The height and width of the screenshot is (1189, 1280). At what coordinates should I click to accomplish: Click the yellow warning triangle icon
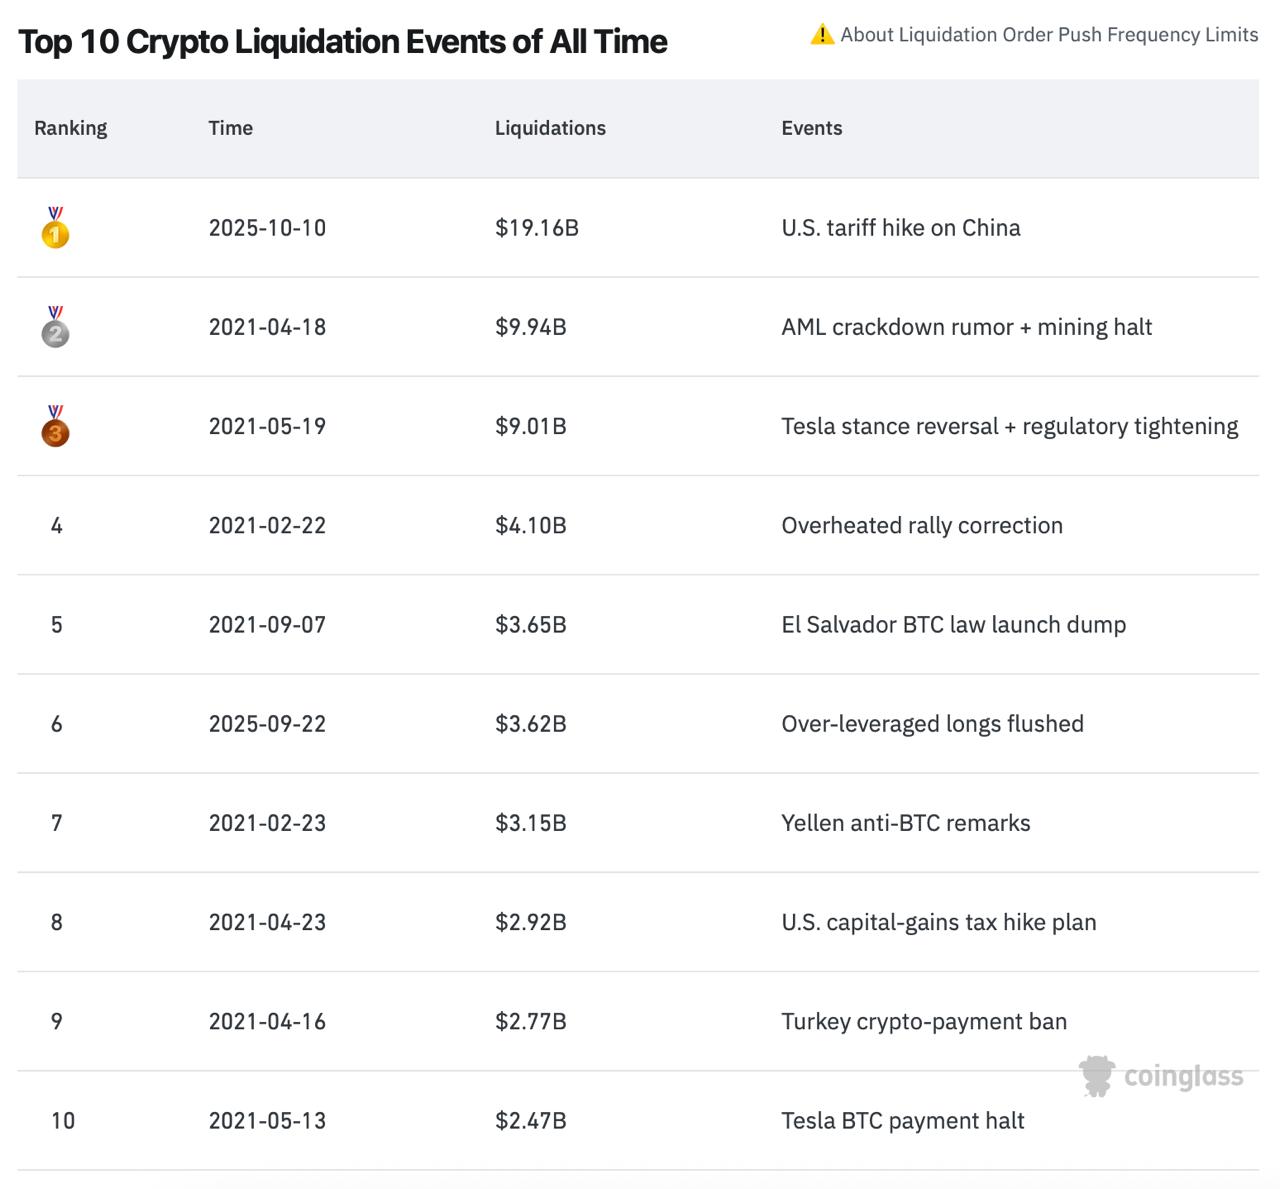click(x=822, y=35)
